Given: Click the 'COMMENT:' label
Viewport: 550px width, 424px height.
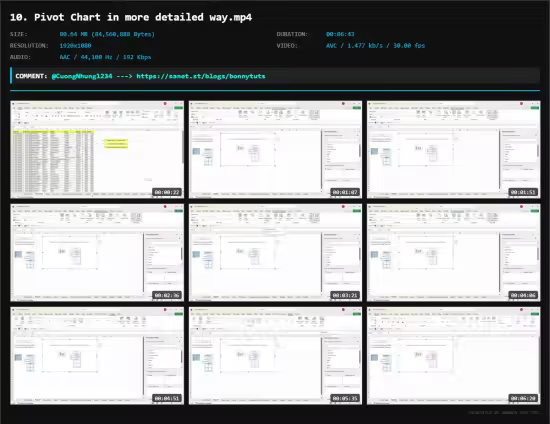Looking at the screenshot, I should (31, 76).
